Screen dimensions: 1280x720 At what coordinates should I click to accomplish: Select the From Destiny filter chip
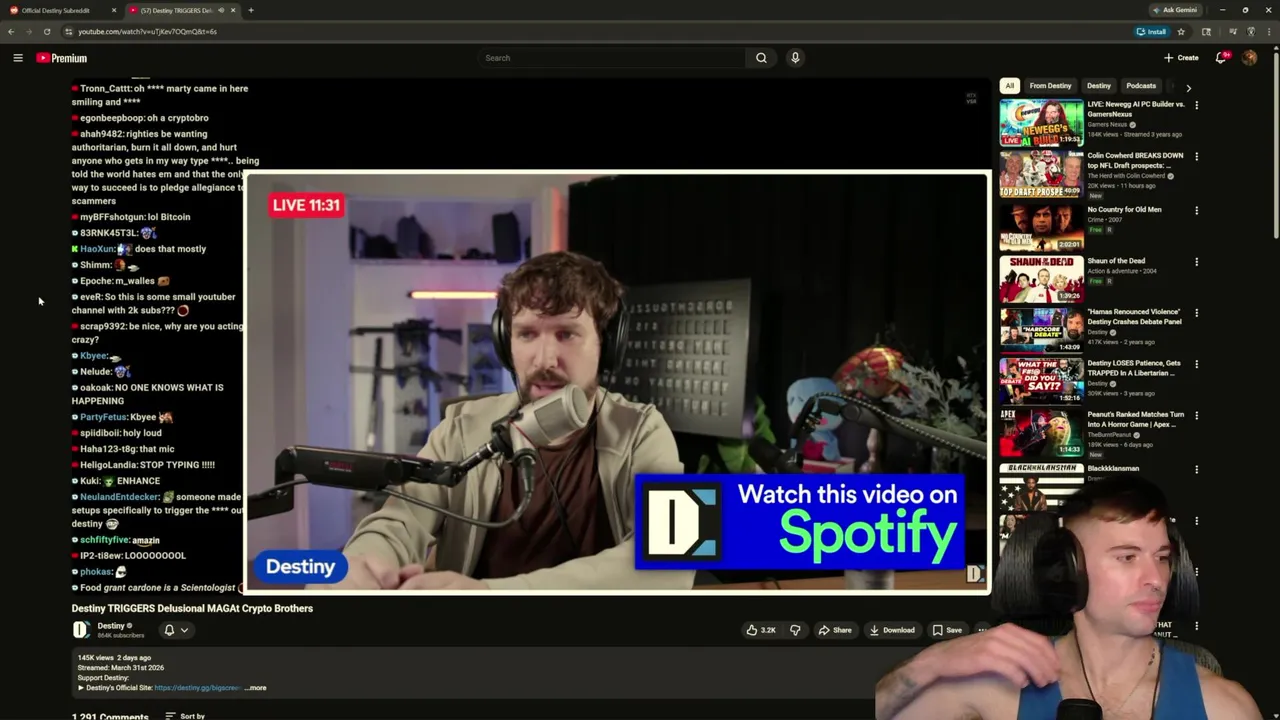[1050, 86]
